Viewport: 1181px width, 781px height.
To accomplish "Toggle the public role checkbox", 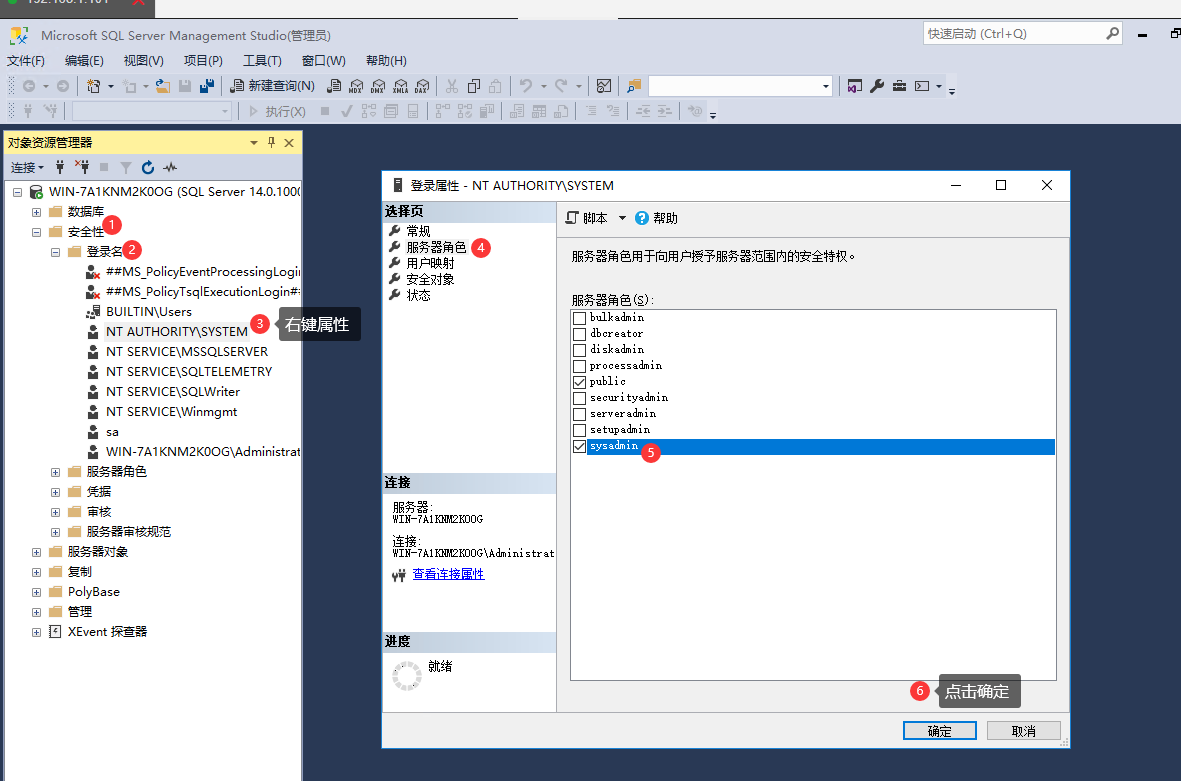I will pos(579,382).
